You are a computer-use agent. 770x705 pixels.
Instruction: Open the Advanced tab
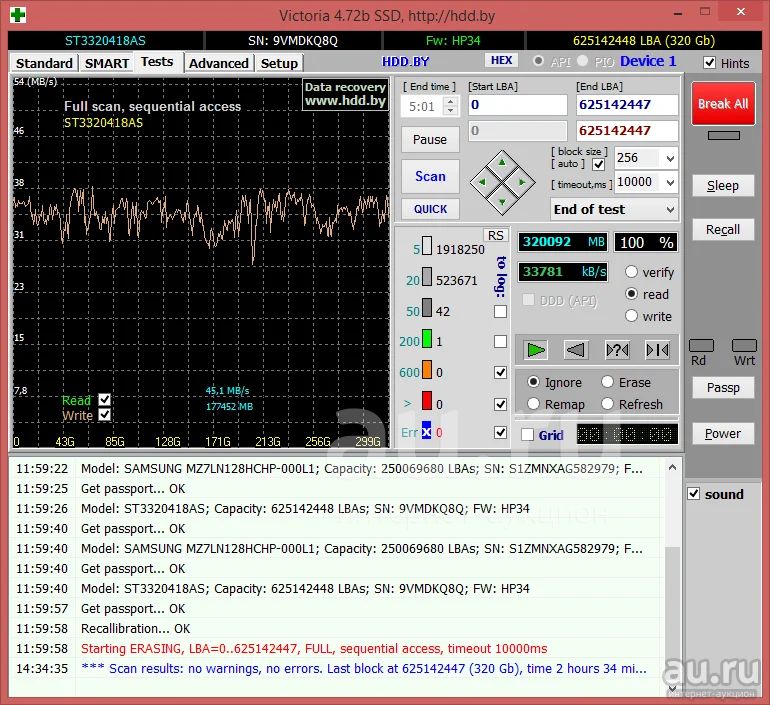point(218,63)
